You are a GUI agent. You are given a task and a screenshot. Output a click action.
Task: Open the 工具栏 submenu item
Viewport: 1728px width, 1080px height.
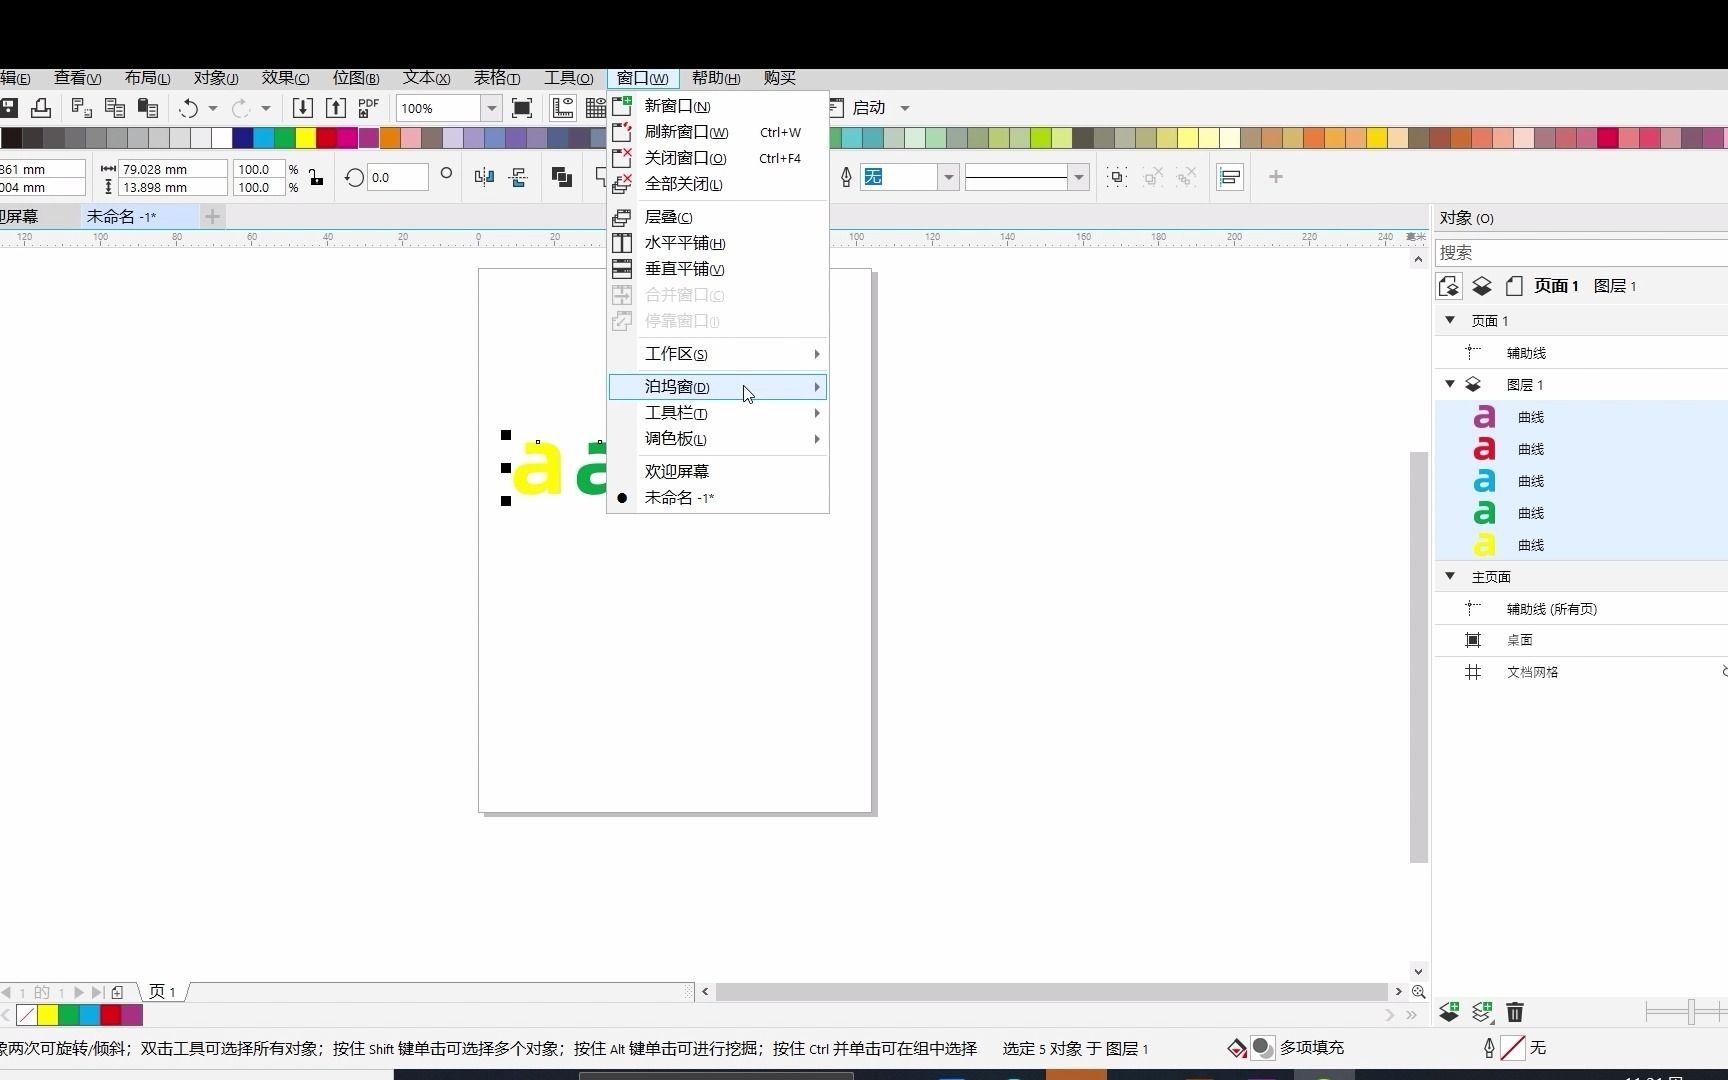pos(718,413)
